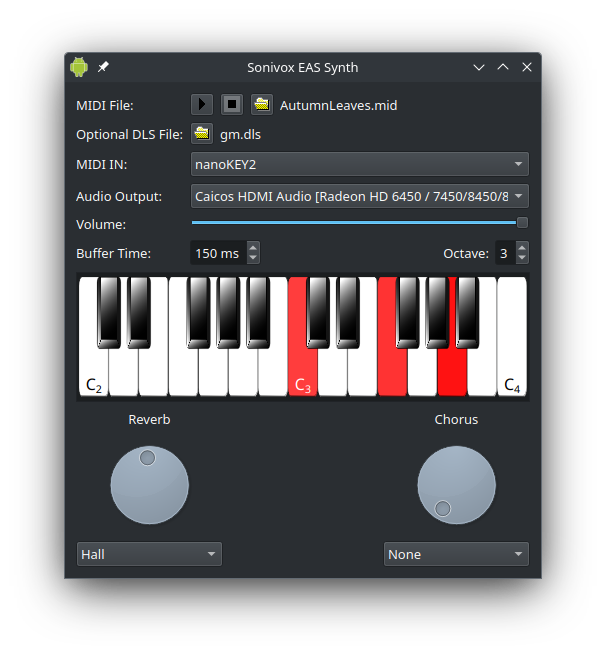Click the Octave value field showing 3
The height and width of the screenshot is (655, 606).
coord(505,253)
